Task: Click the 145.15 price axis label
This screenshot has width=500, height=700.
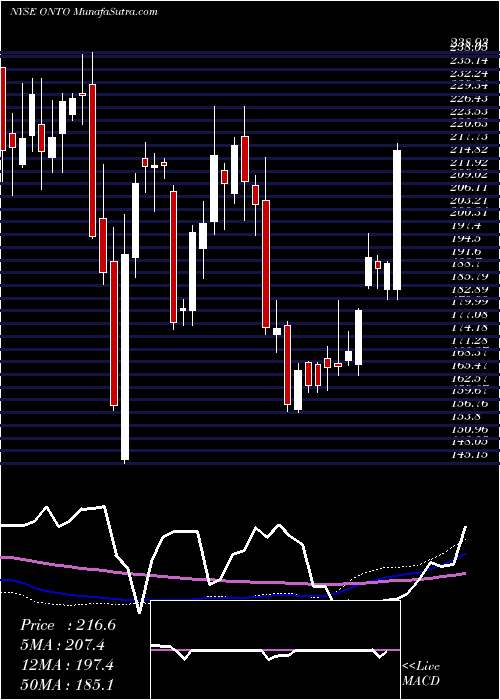Action: click(x=468, y=454)
